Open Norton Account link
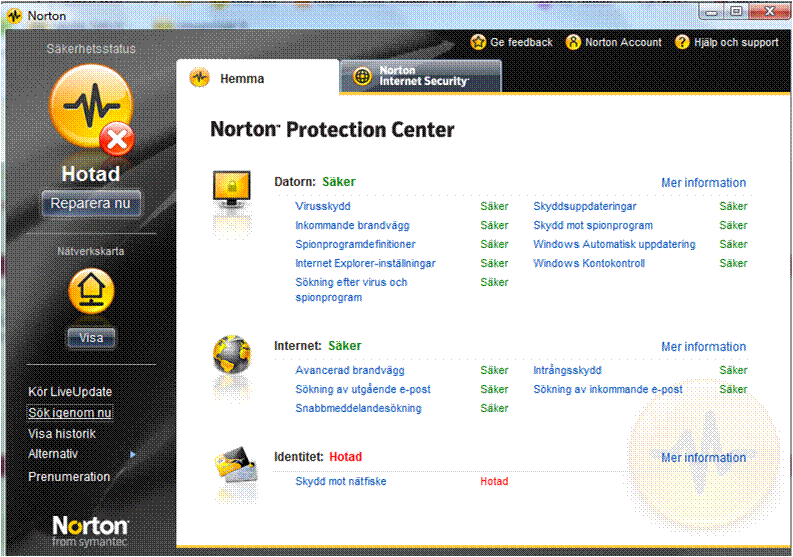 [623, 42]
